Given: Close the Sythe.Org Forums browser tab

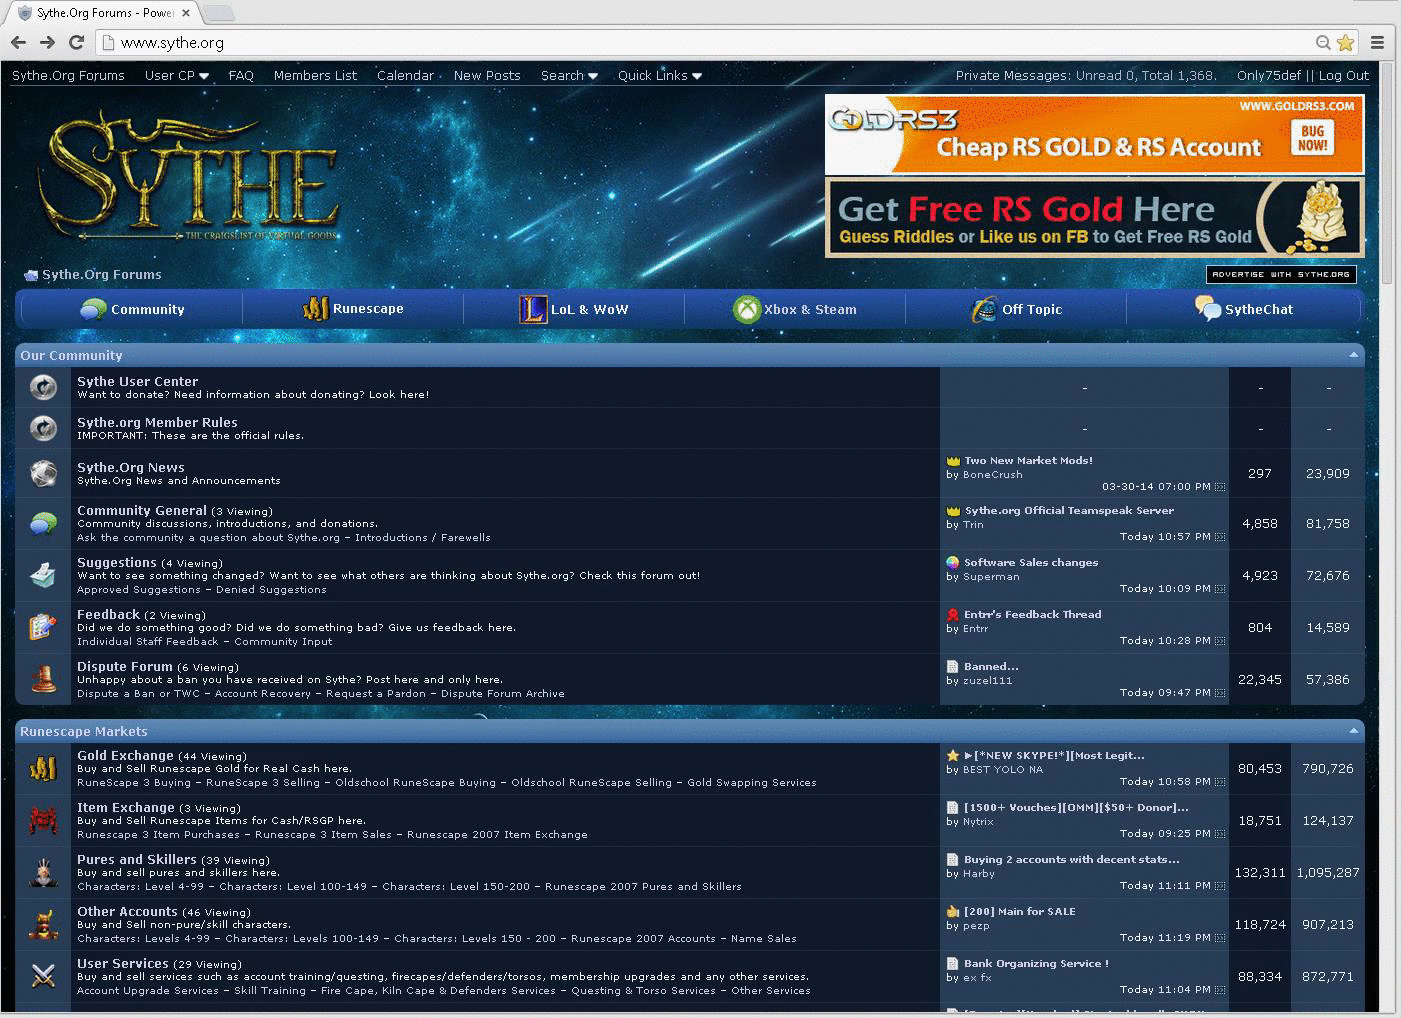Looking at the screenshot, I should [x=186, y=13].
